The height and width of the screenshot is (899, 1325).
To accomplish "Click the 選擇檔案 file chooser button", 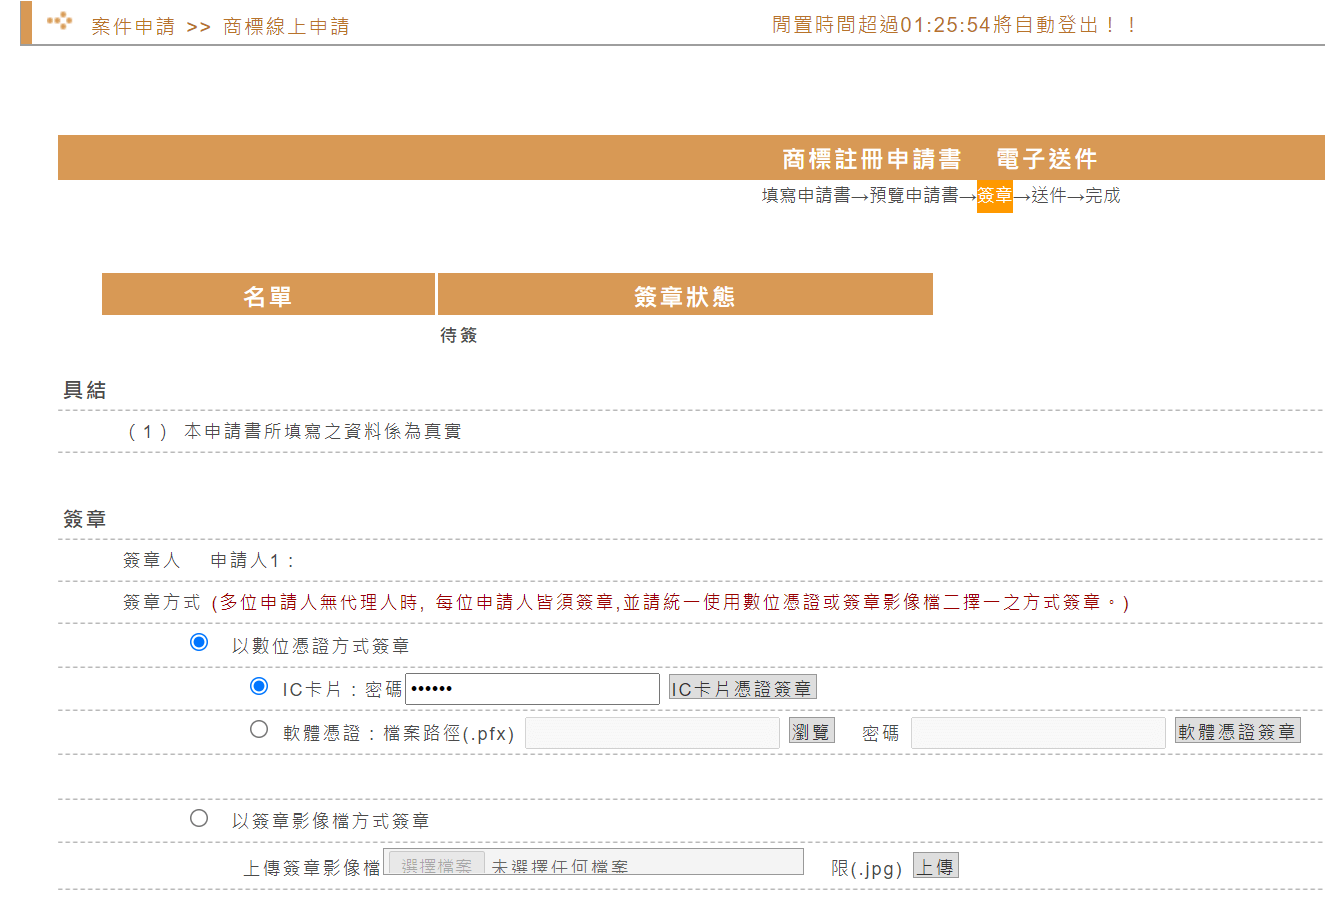I will pos(436,865).
